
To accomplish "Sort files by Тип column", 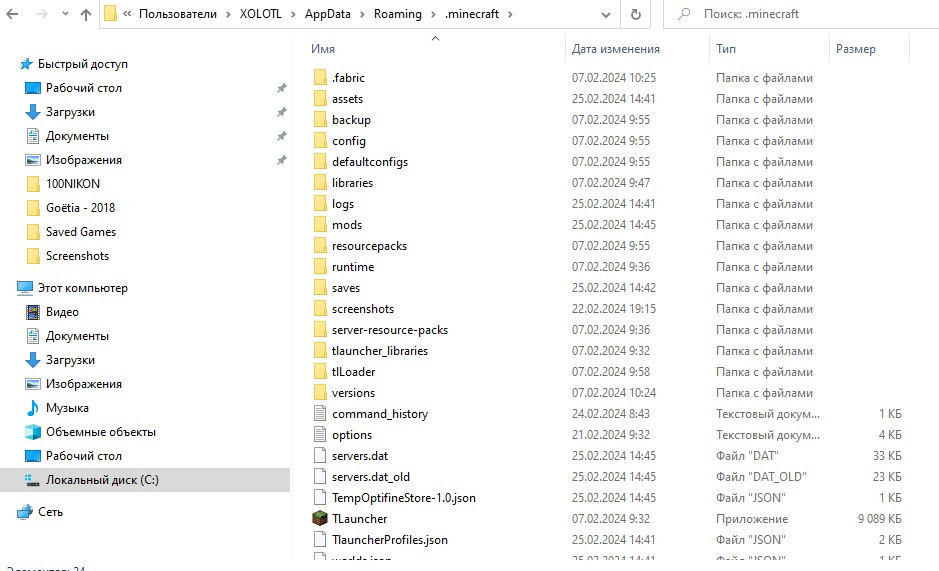I will tap(726, 49).
